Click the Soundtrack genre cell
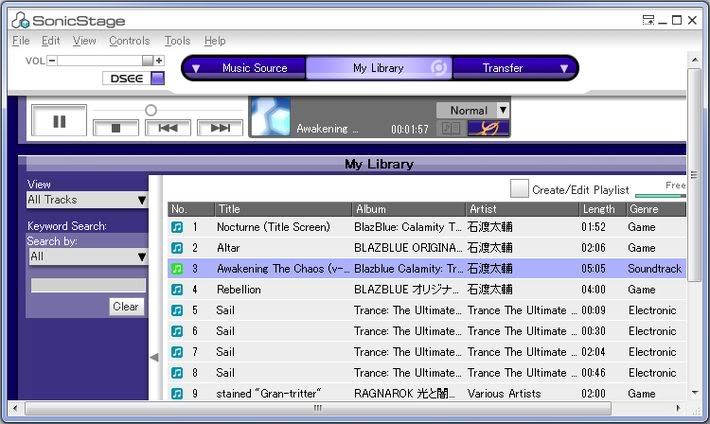This screenshot has width=710, height=424. tap(654, 269)
